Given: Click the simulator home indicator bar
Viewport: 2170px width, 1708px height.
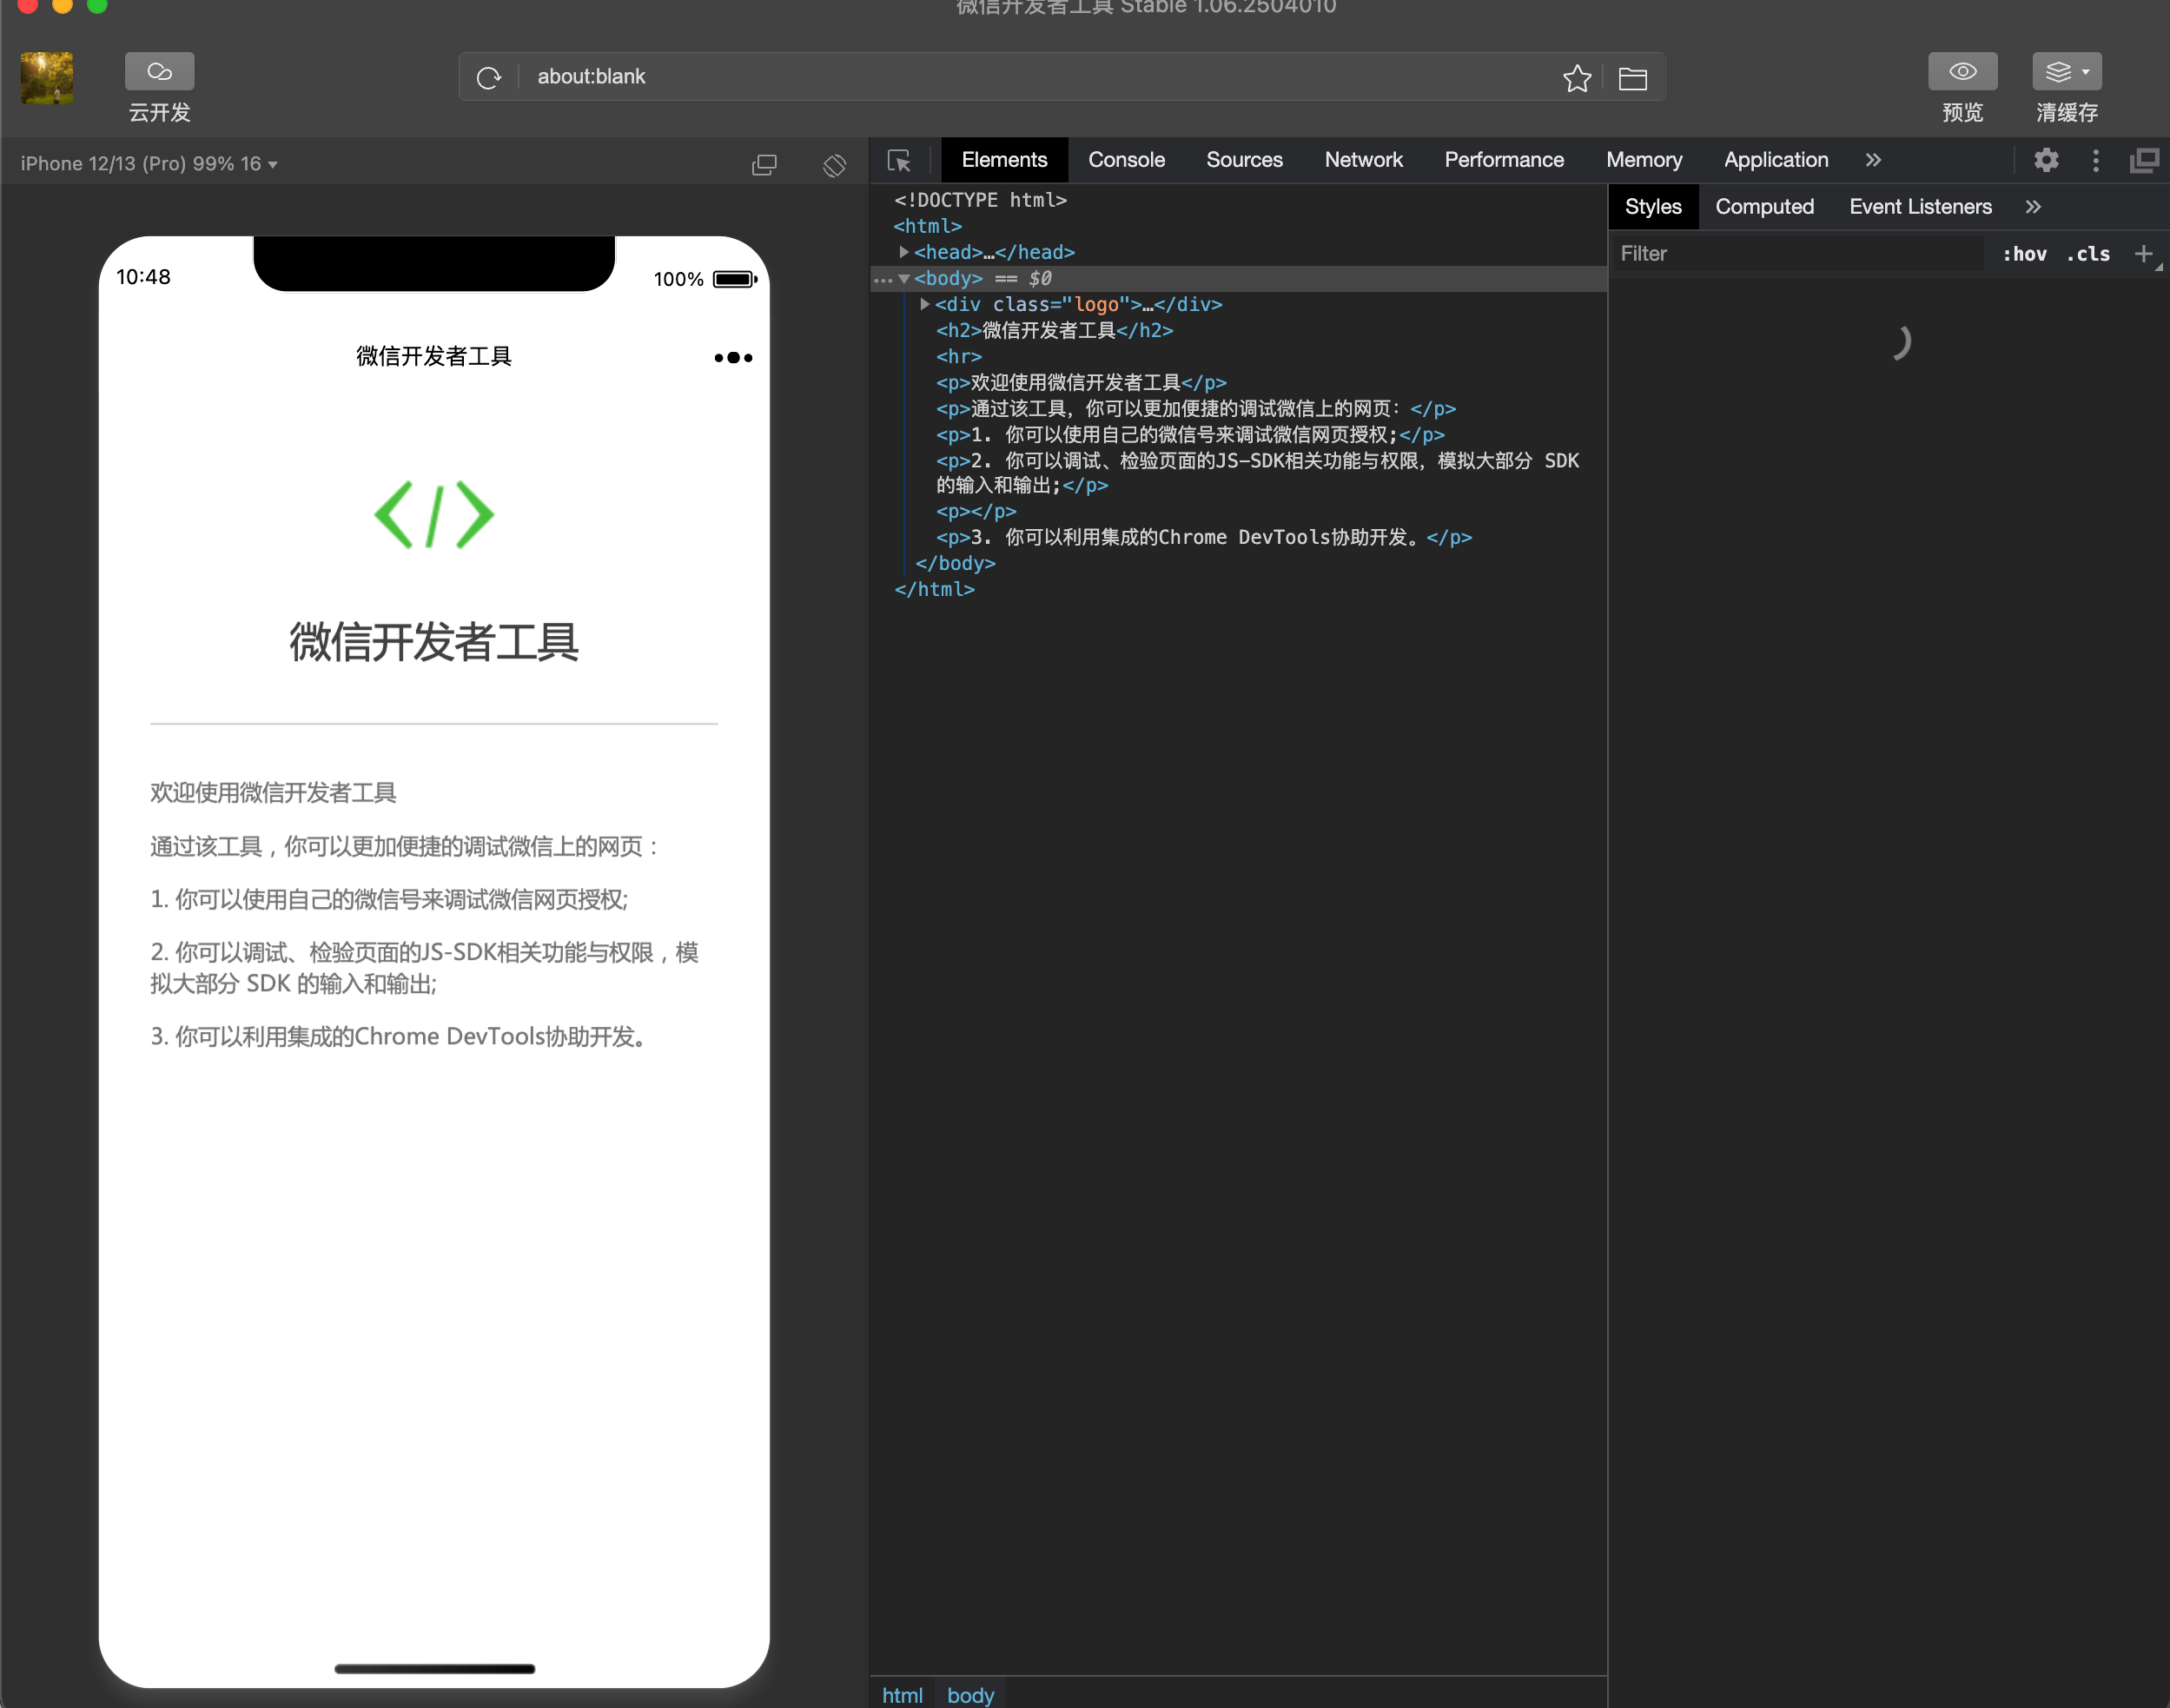Looking at the screenshot, I should tap(434, 1668).
